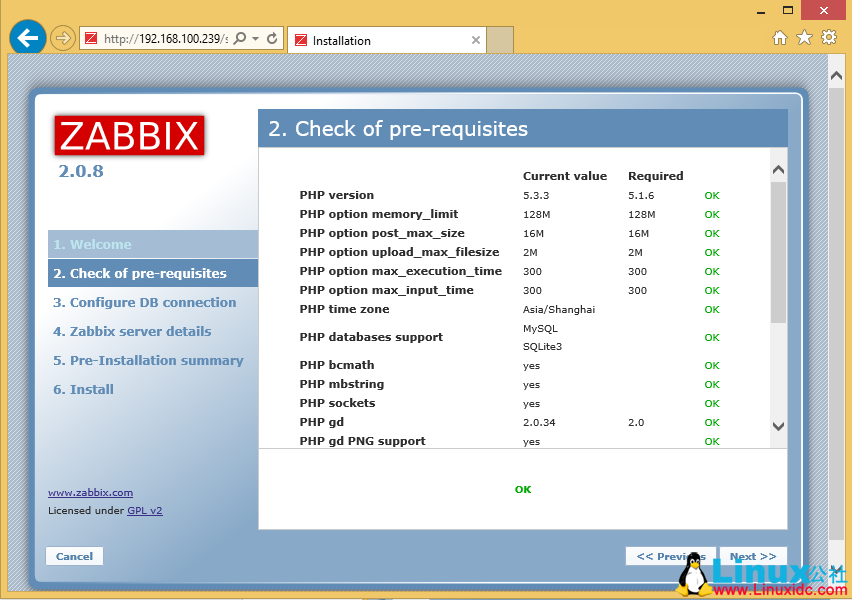Viewport: 852px width, 600px height.
Task: Click the browser Back navigation arrow
Action: pyautogui.click(x=27, y=37)
